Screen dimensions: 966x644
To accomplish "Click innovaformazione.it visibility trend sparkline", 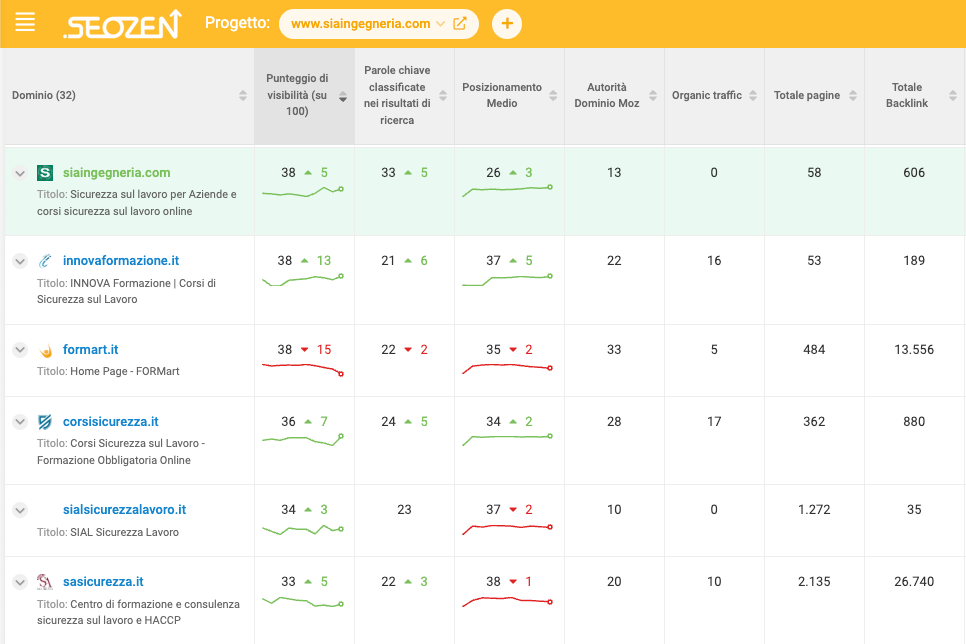I will pos(302,280).
